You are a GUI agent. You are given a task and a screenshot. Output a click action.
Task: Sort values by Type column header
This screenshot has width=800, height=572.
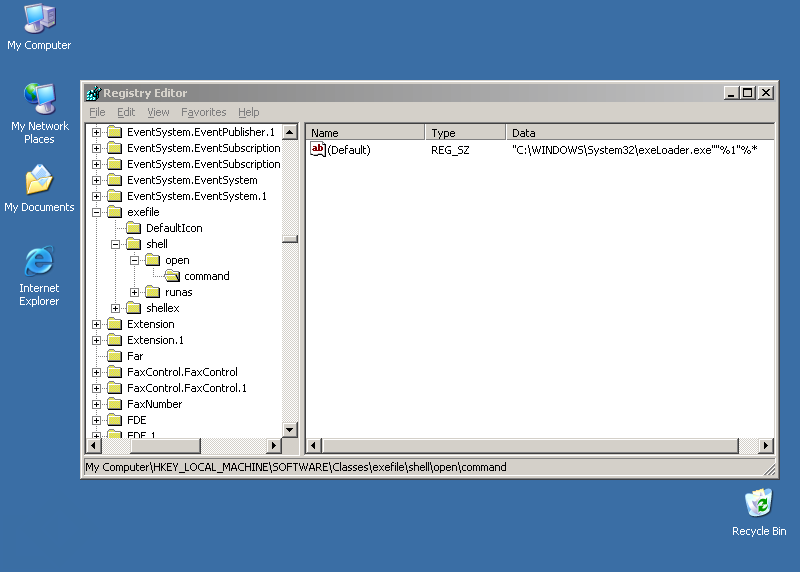pos(465,132)
